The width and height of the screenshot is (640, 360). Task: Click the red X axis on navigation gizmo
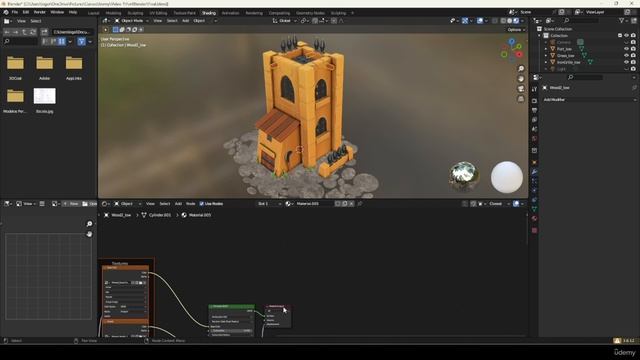click(x=519, y=54)
